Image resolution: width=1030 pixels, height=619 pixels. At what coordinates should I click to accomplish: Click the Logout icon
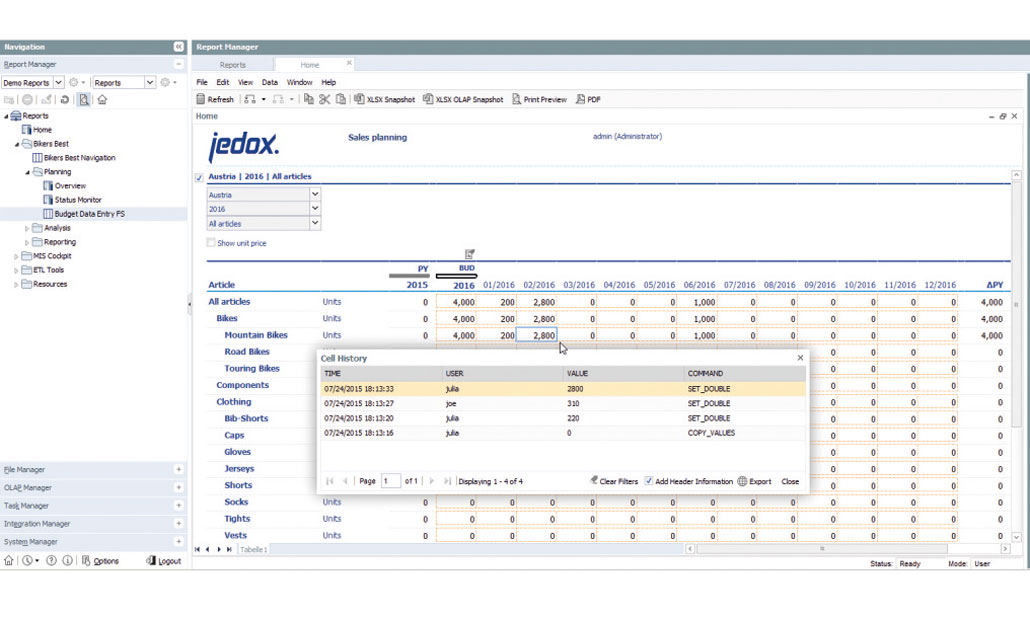pos(164,561)
